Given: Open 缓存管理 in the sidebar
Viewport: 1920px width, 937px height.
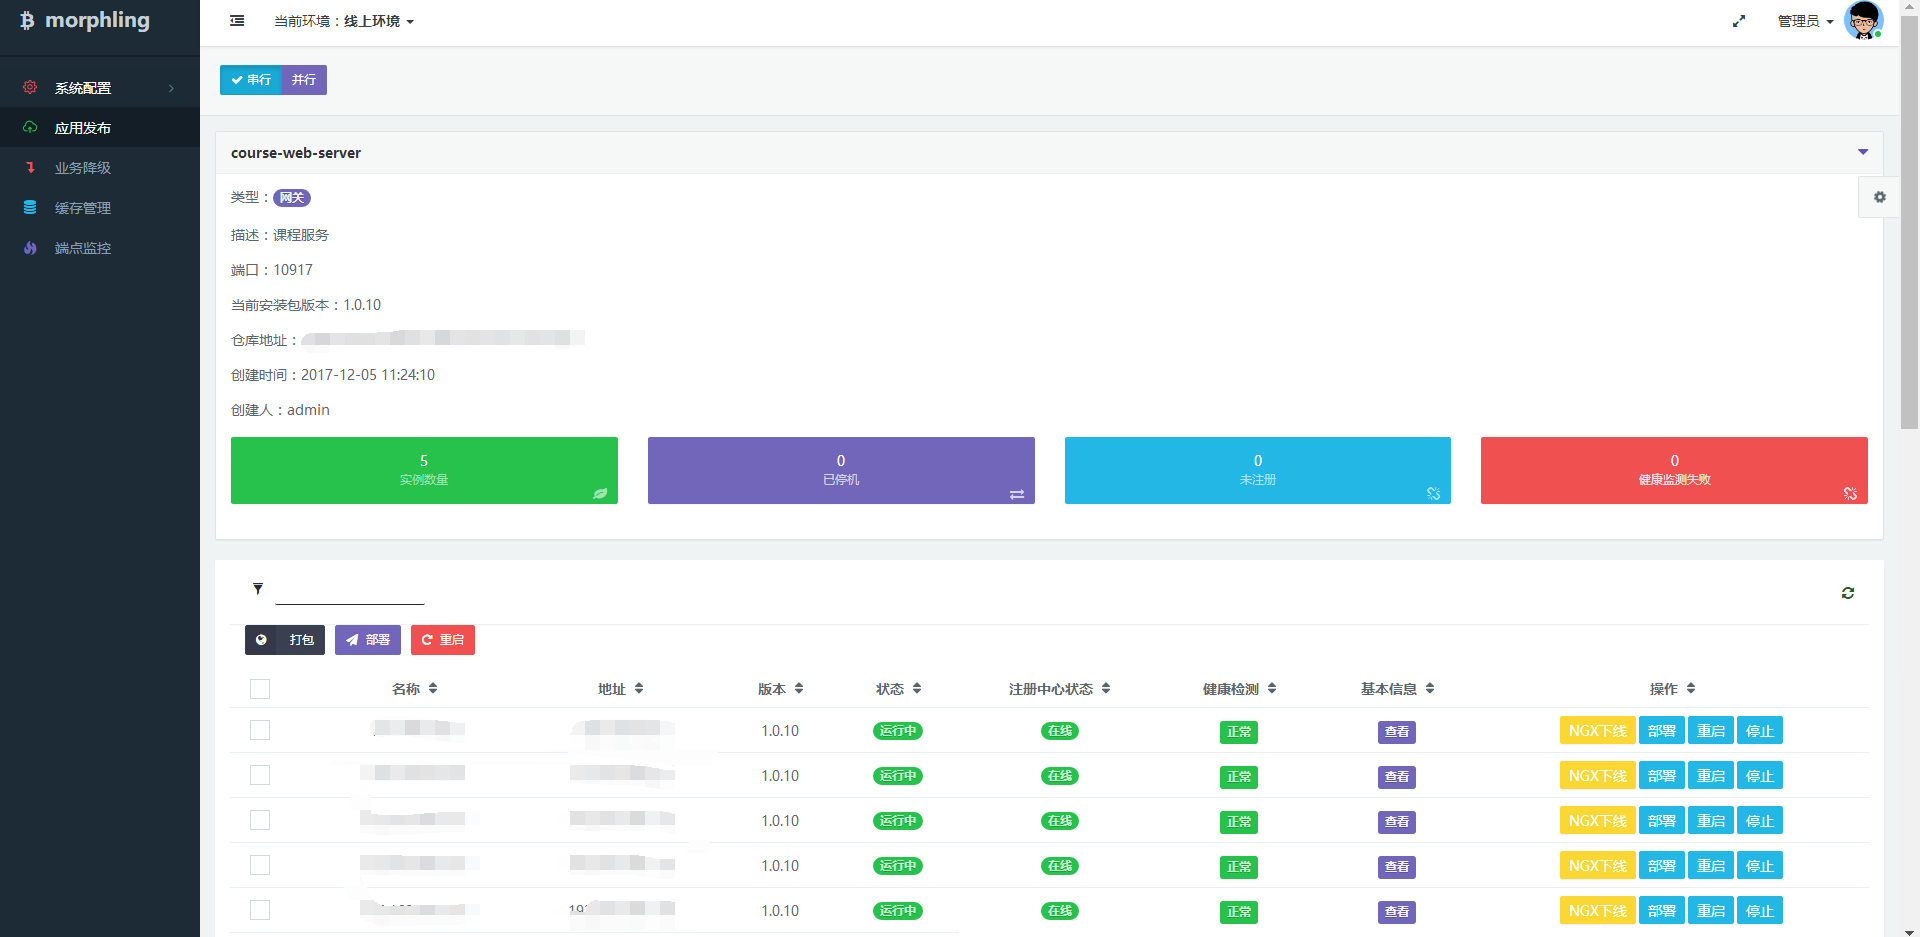Looking at the screenshot, I should point(100,208).
